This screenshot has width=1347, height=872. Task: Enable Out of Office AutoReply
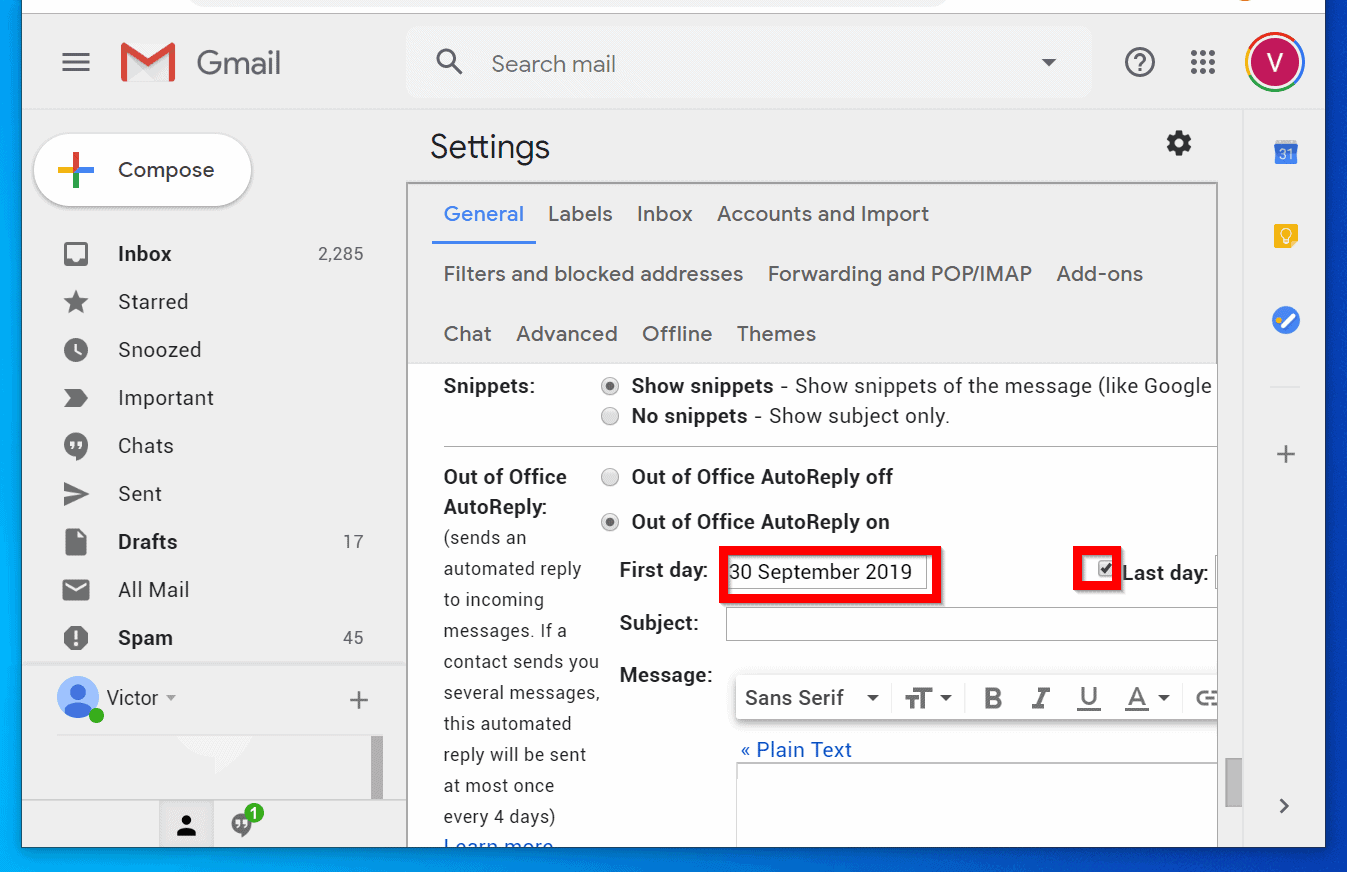(x=610, y=521)
